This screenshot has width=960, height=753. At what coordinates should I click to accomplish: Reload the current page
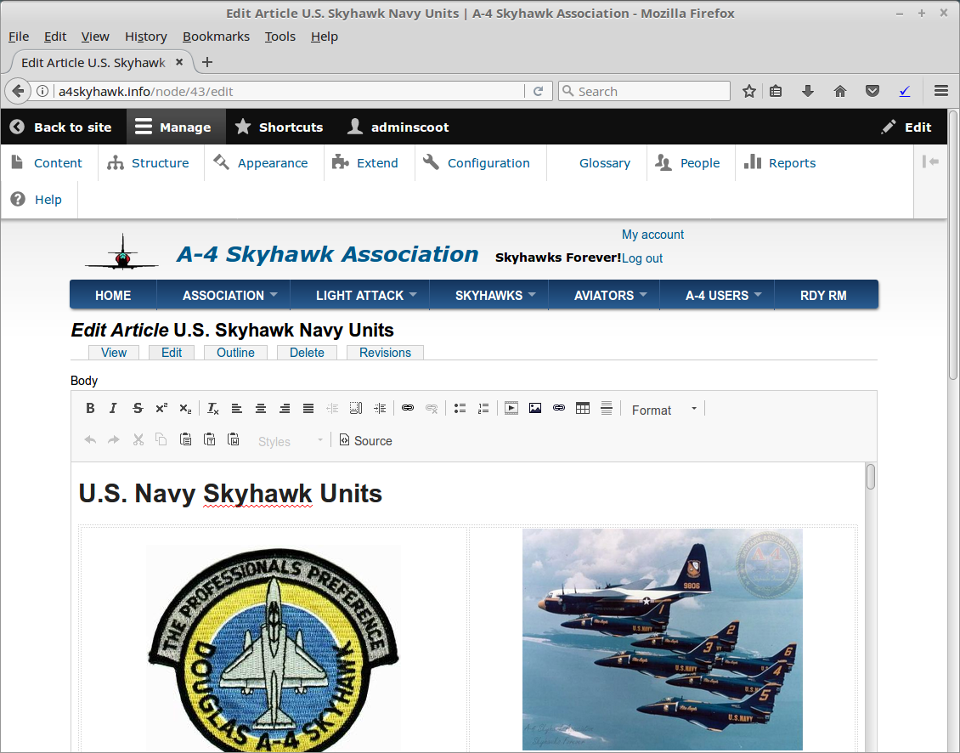pyautogui.click(x=538, y=91)
